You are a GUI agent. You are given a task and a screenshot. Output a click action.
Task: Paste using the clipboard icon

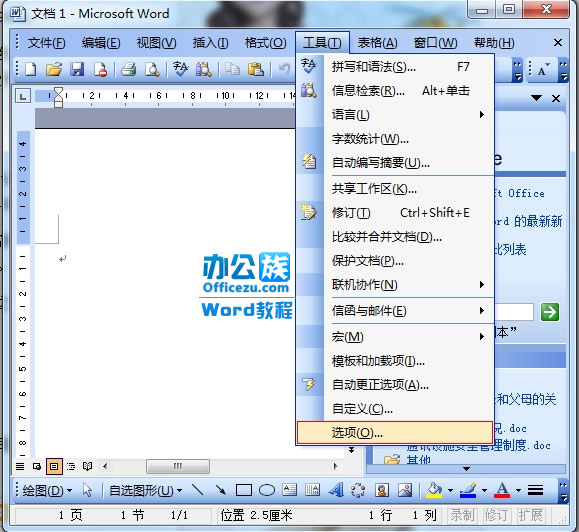(256, 69)
